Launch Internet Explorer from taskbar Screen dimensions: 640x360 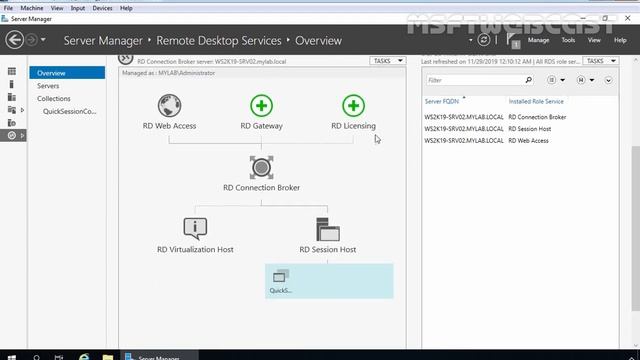(x=84, y=357)
